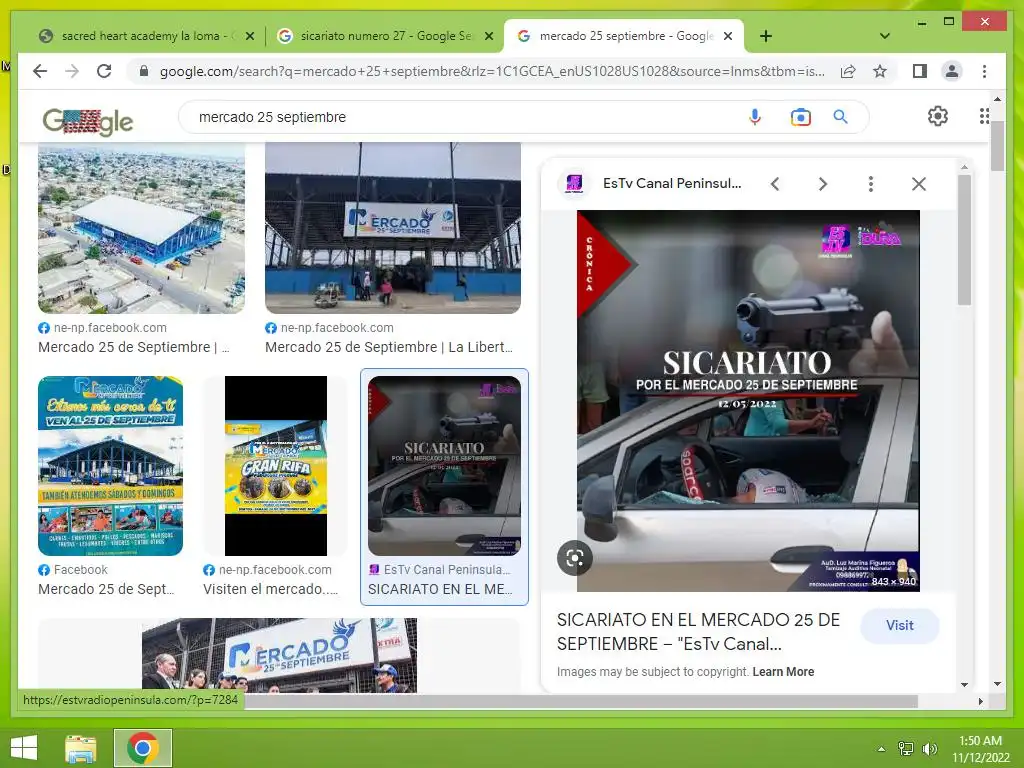Viewport: 1024px width, 768px height.
Task: Search inside image with Lens icon
Action: [x=575, y=558]
